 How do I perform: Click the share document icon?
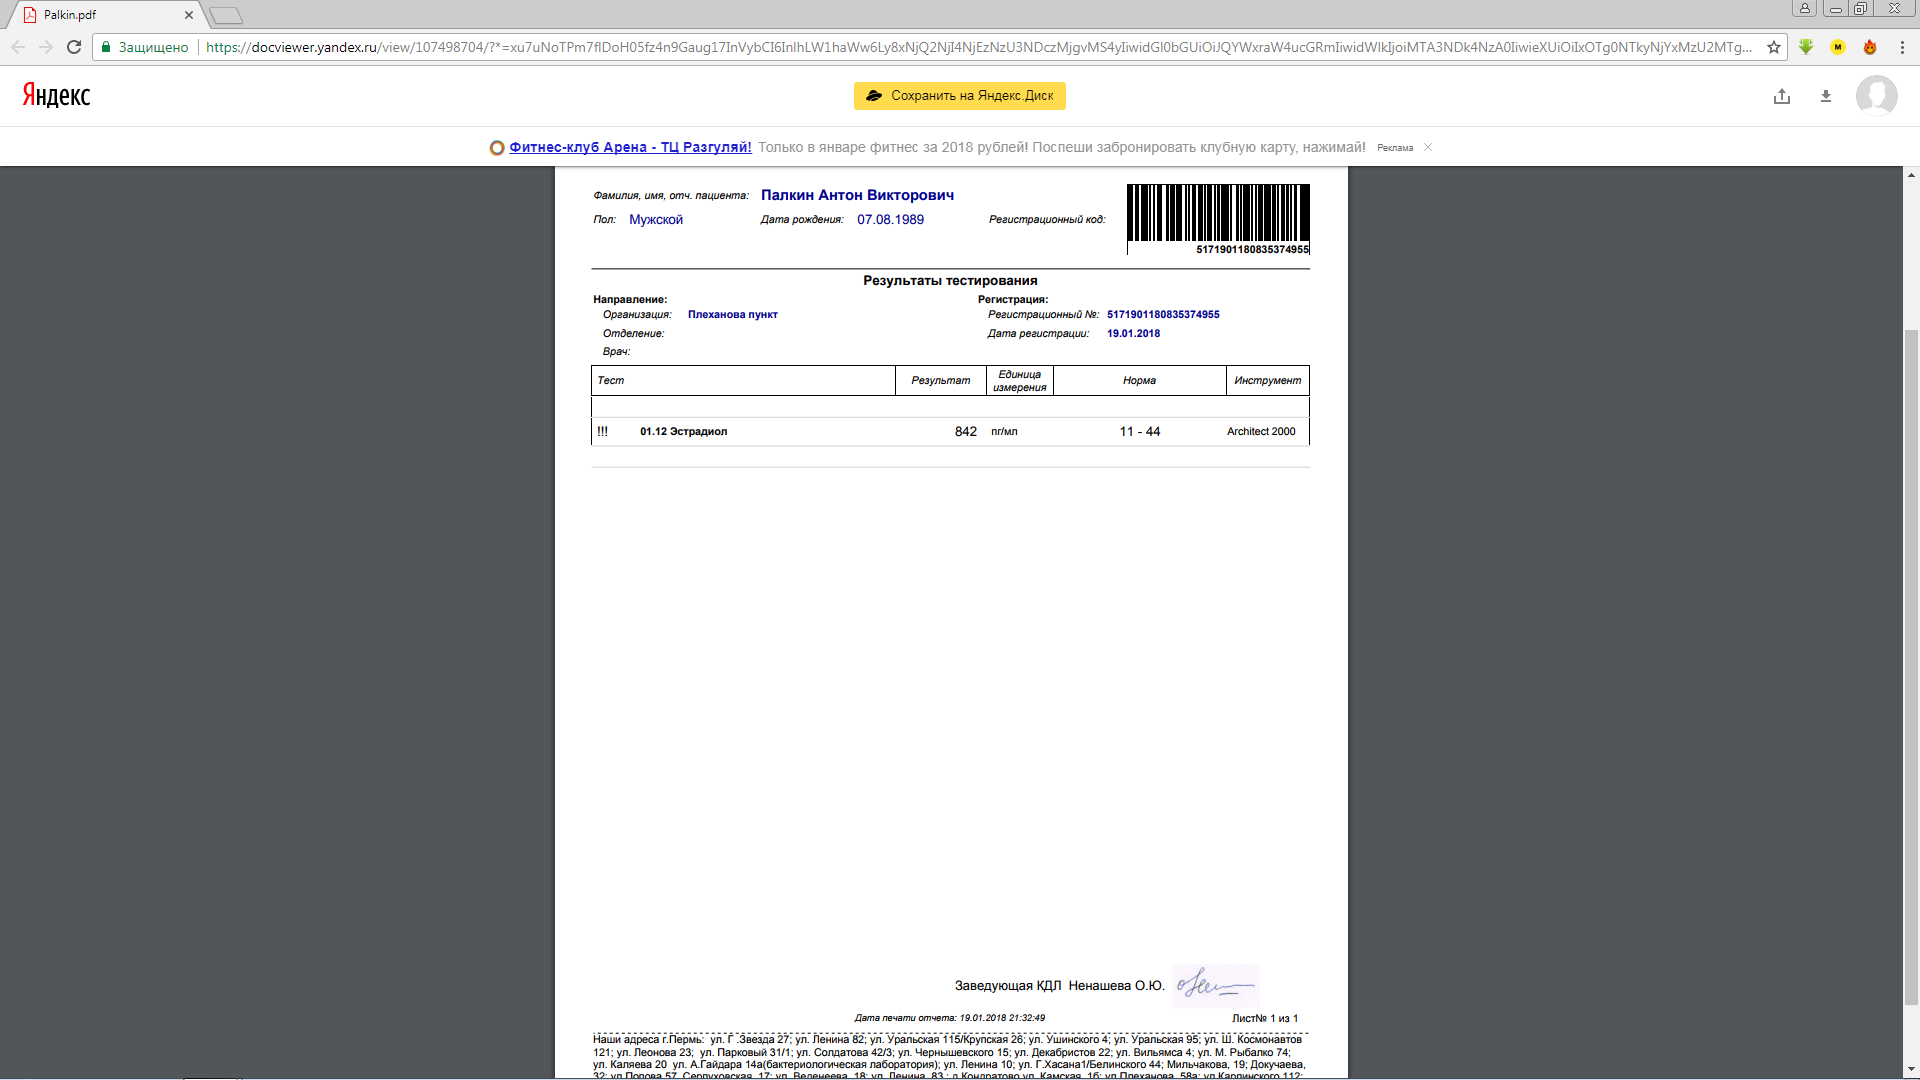[1782, 96]
